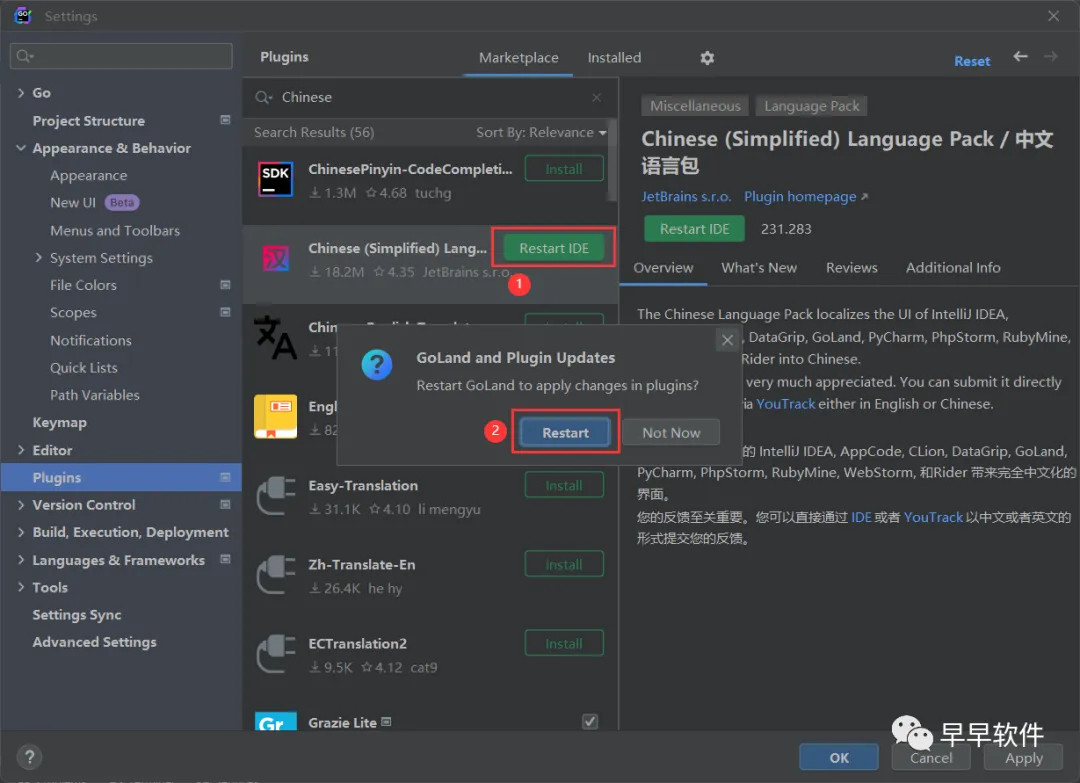The width and height of the screenshot is (1080, 783).
Task: Click the Languages & Frameworks project-level icon
Action: click(x=225, y=559)
